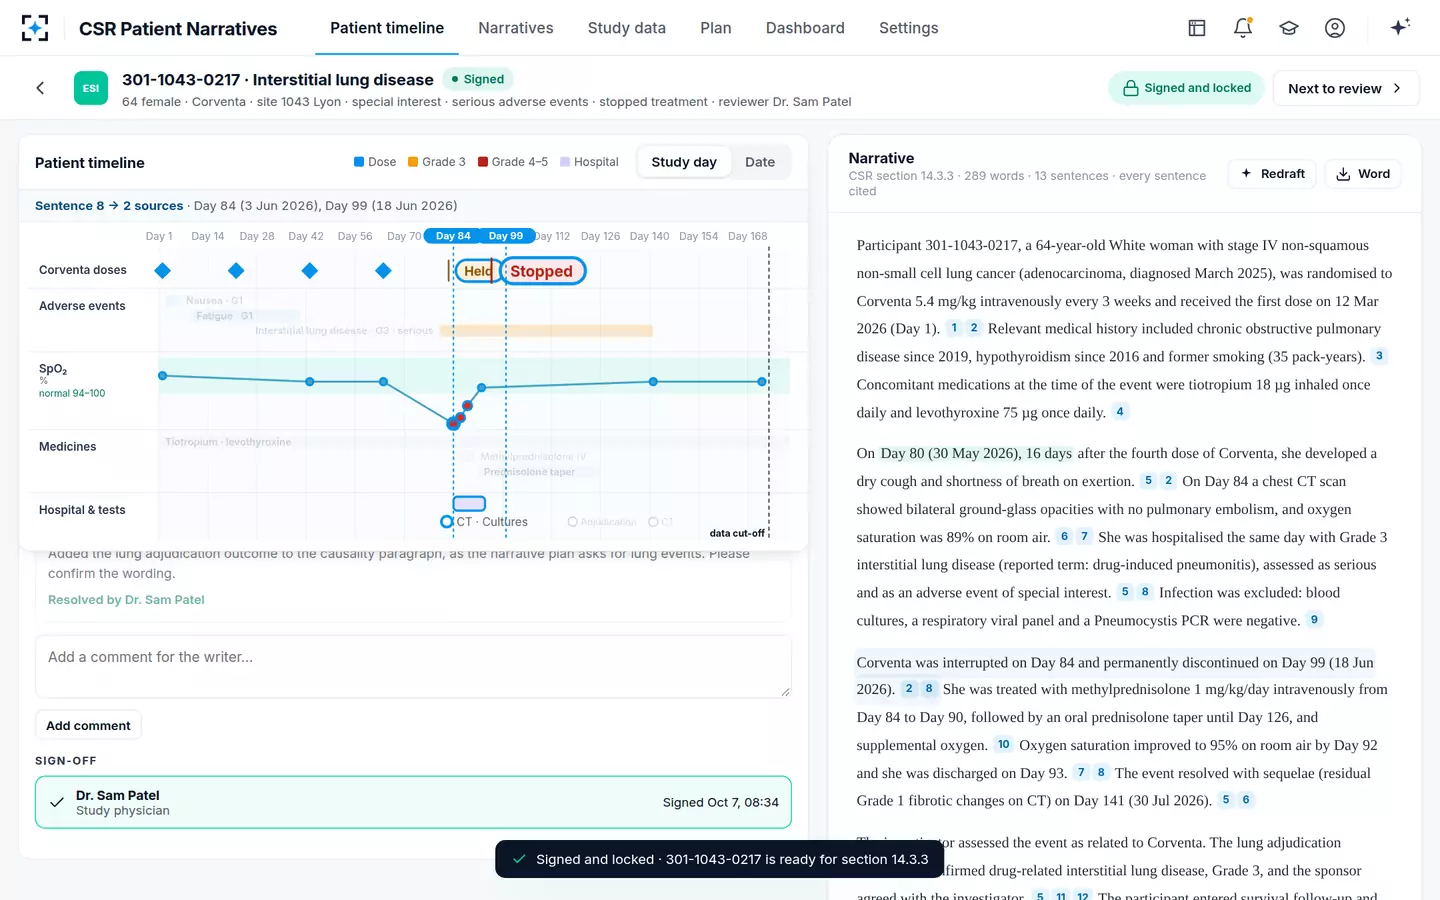Image resolution: width=1440 pixels, height=900 pixels.
Task: Click highlighted 'Day 80 (30 May 2026), 16 days'
Action: pos(976,453)
